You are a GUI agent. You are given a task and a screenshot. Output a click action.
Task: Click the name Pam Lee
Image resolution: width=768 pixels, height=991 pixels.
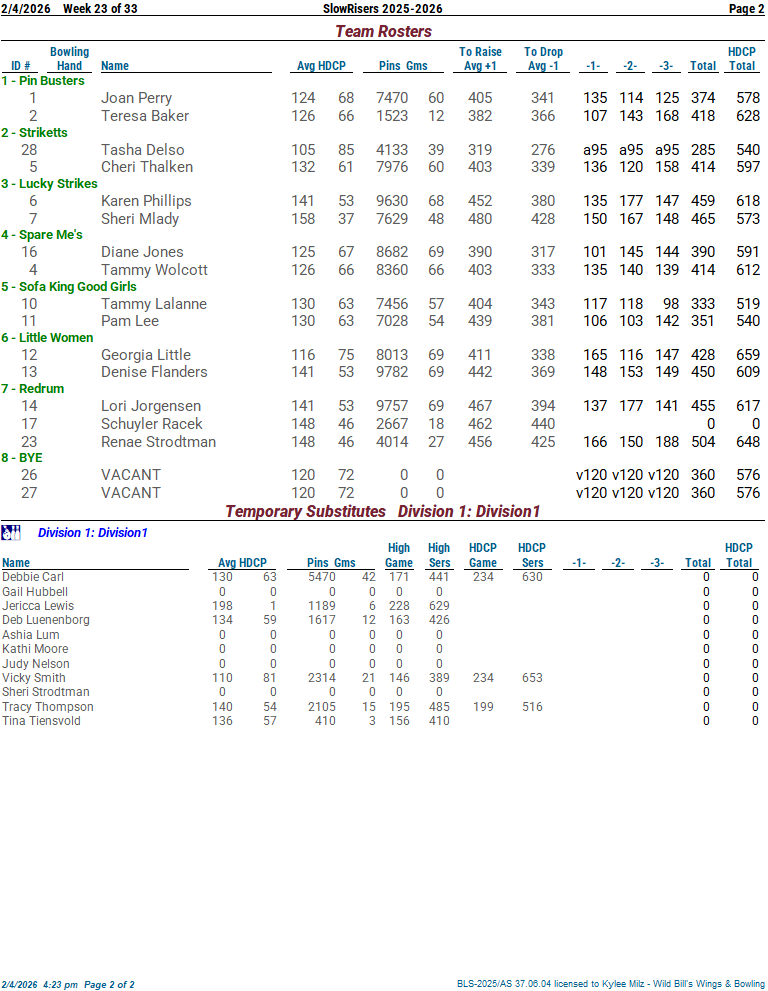tap(130, 321)
